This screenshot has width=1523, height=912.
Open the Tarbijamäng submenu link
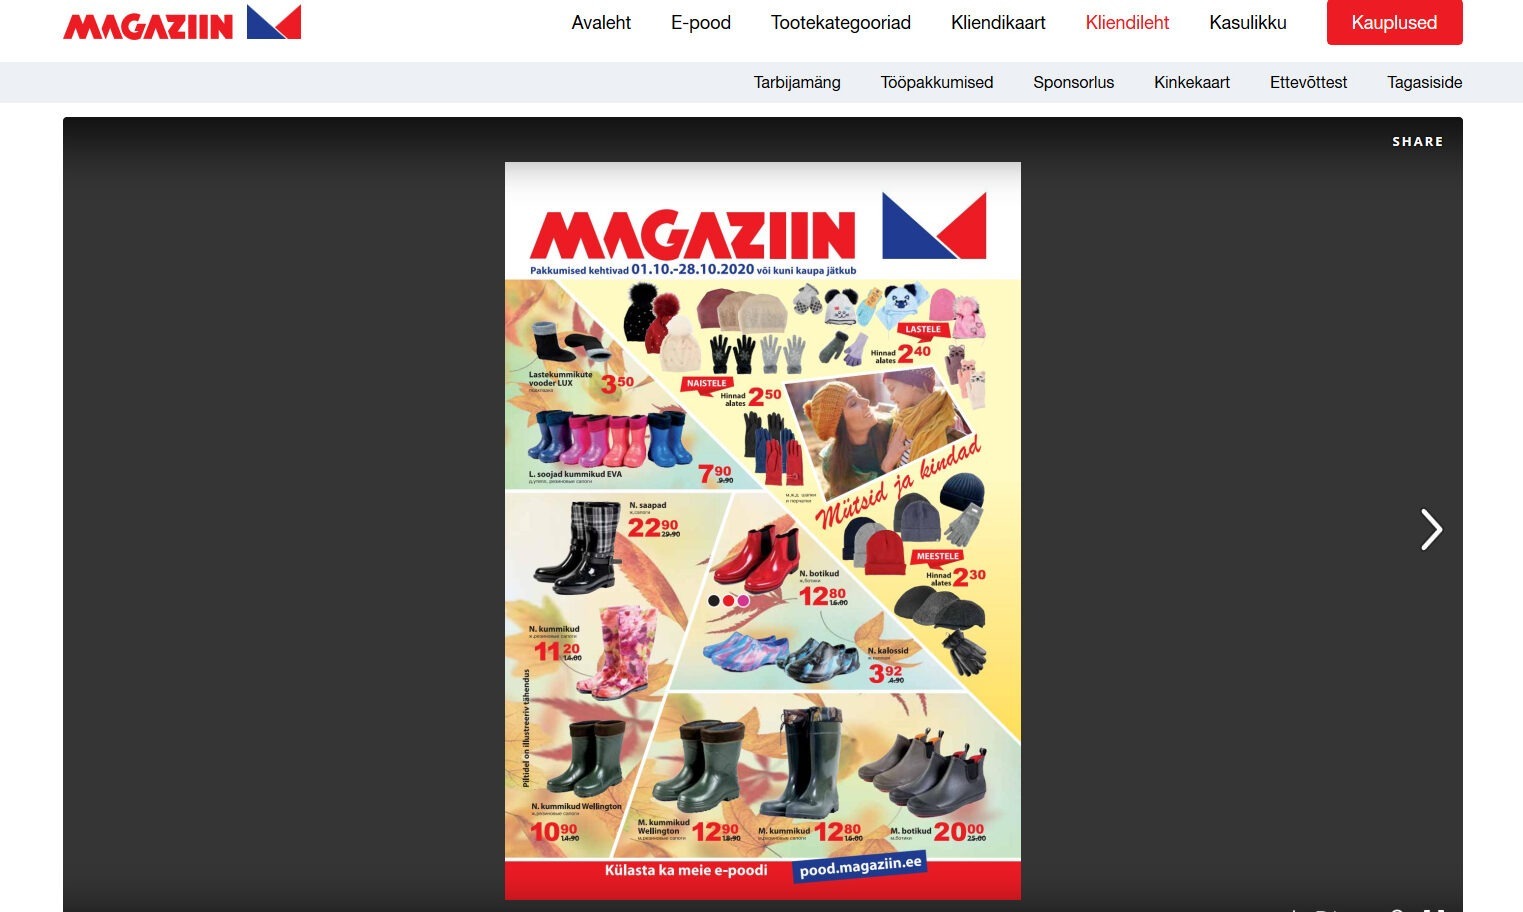797,82
